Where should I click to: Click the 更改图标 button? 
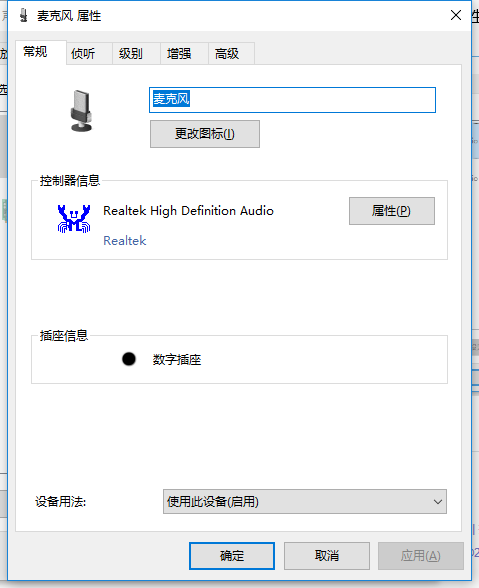(205, 134)
